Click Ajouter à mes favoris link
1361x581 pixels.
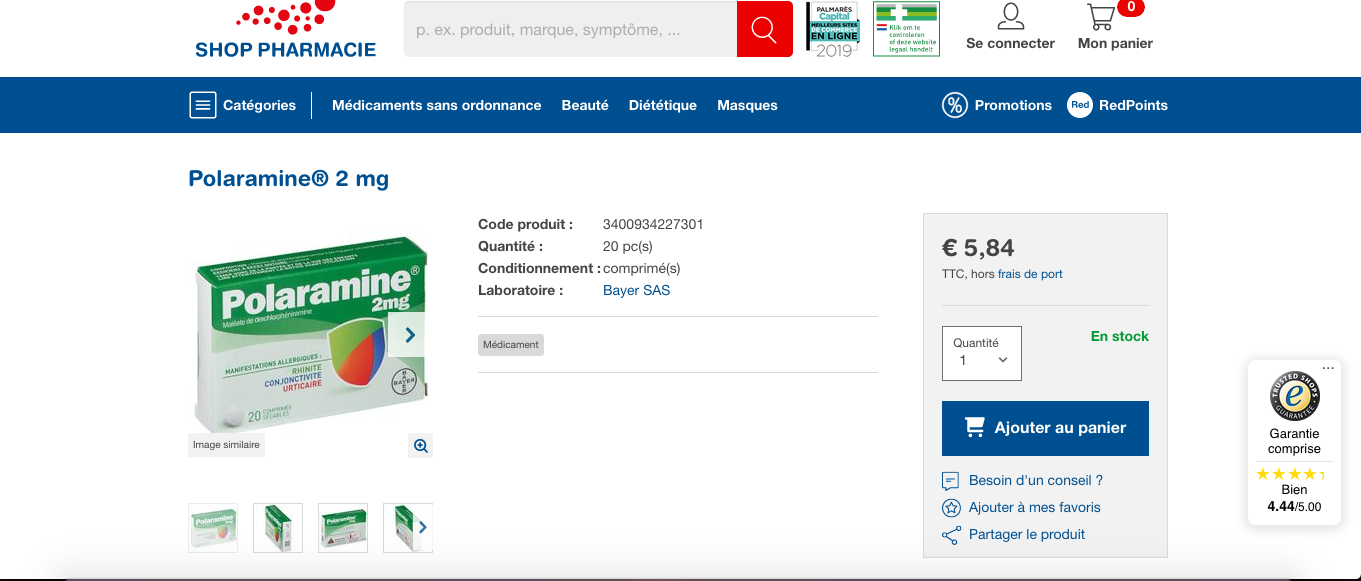(1035, 508)
